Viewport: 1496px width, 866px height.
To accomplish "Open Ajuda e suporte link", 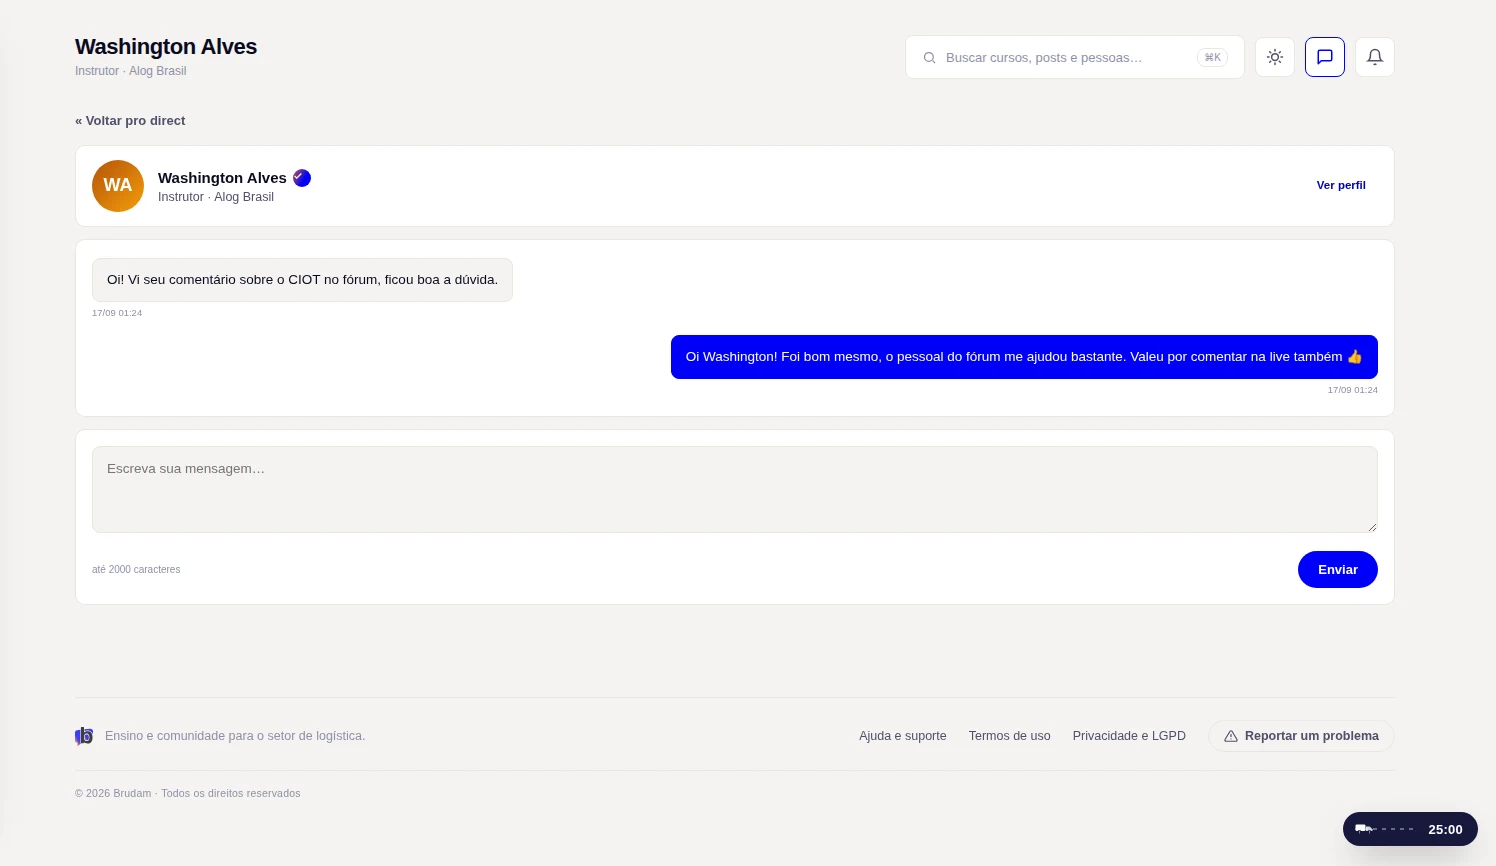I will (x=902, y=736).
